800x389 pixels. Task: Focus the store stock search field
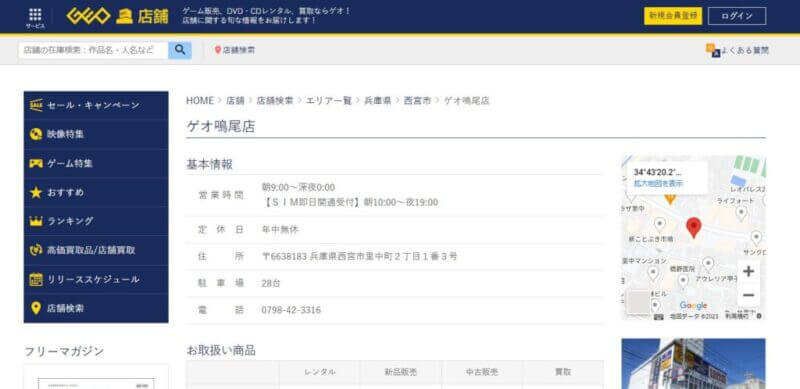point(93,50)
